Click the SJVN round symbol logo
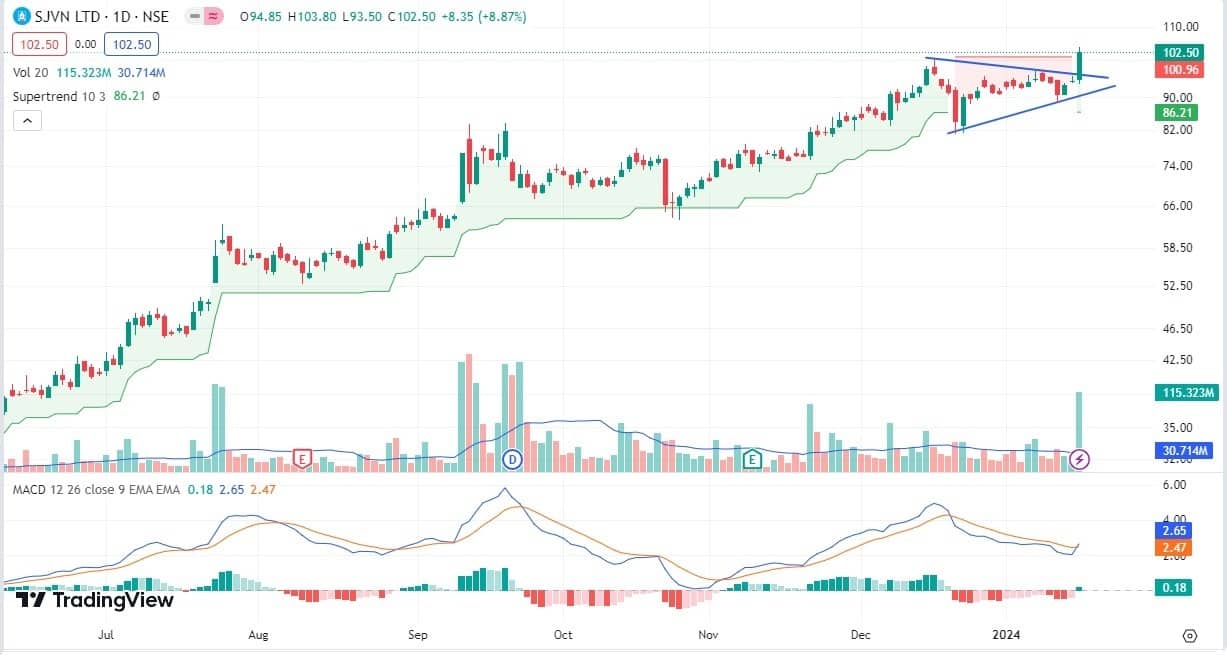This screenshot has height=655, width=1227. (20, 17)
